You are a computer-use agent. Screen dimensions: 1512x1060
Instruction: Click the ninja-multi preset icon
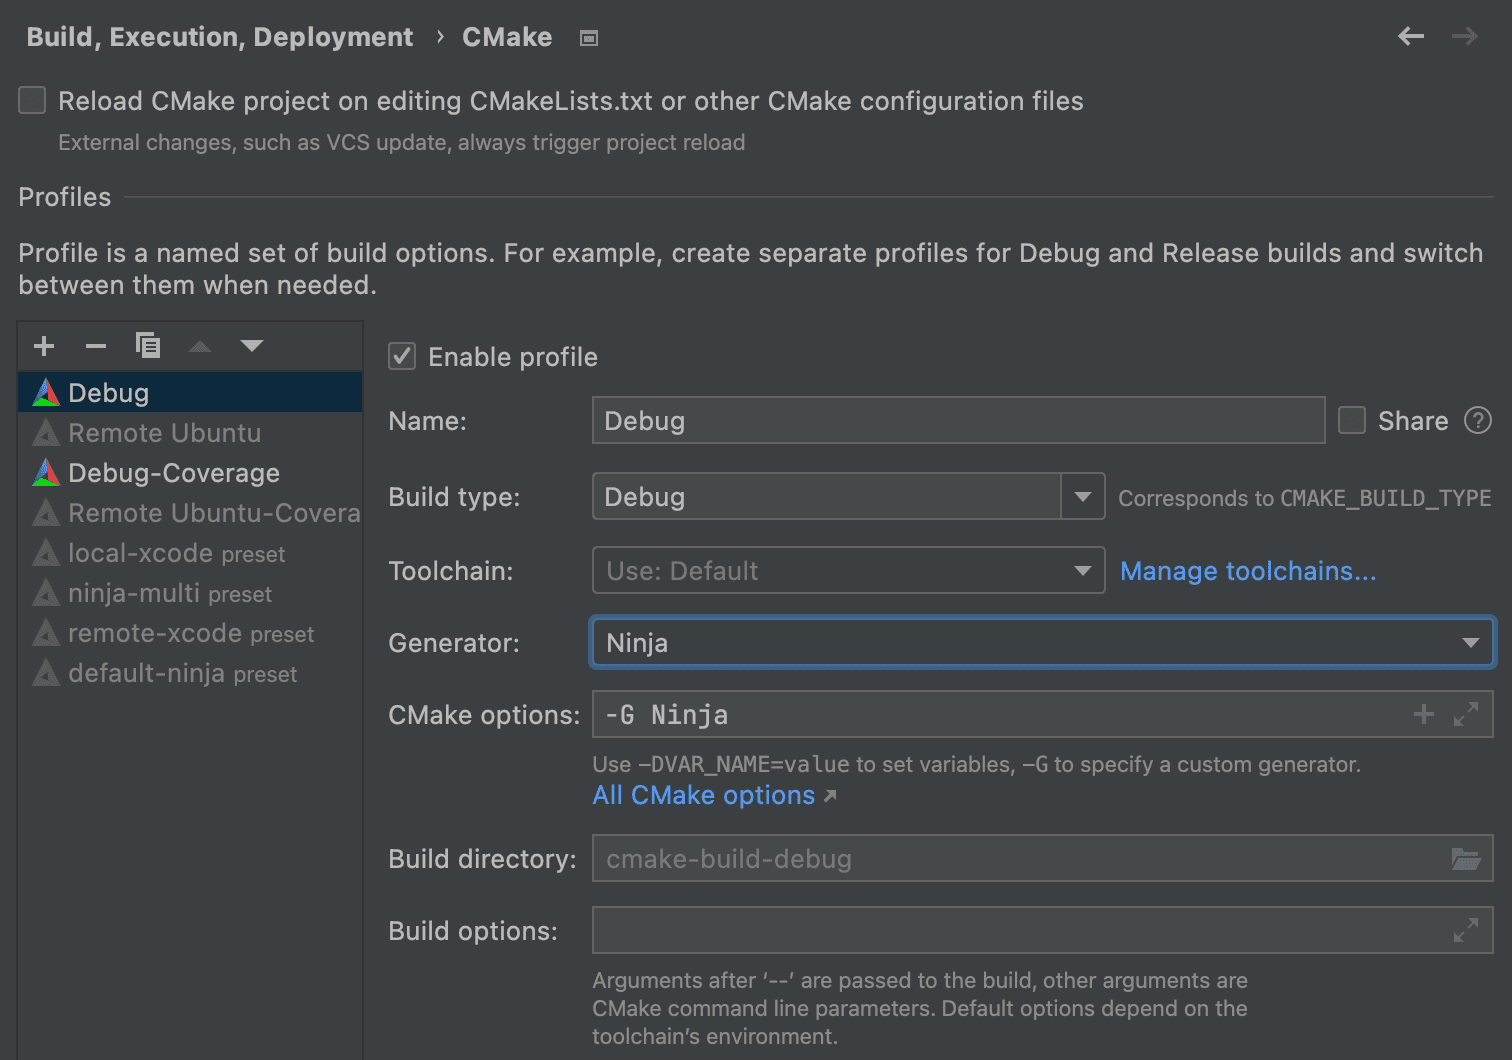point(46,592)
